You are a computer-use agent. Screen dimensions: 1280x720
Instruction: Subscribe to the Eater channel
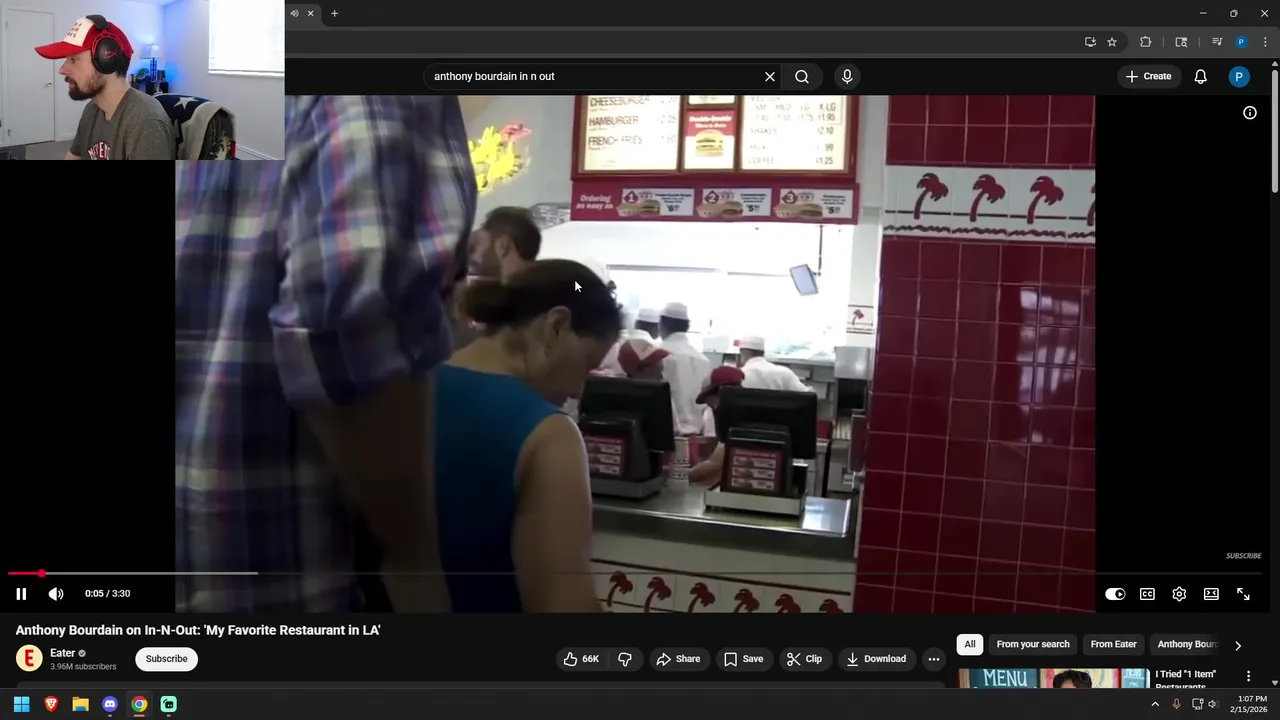[x=166, y=659]
